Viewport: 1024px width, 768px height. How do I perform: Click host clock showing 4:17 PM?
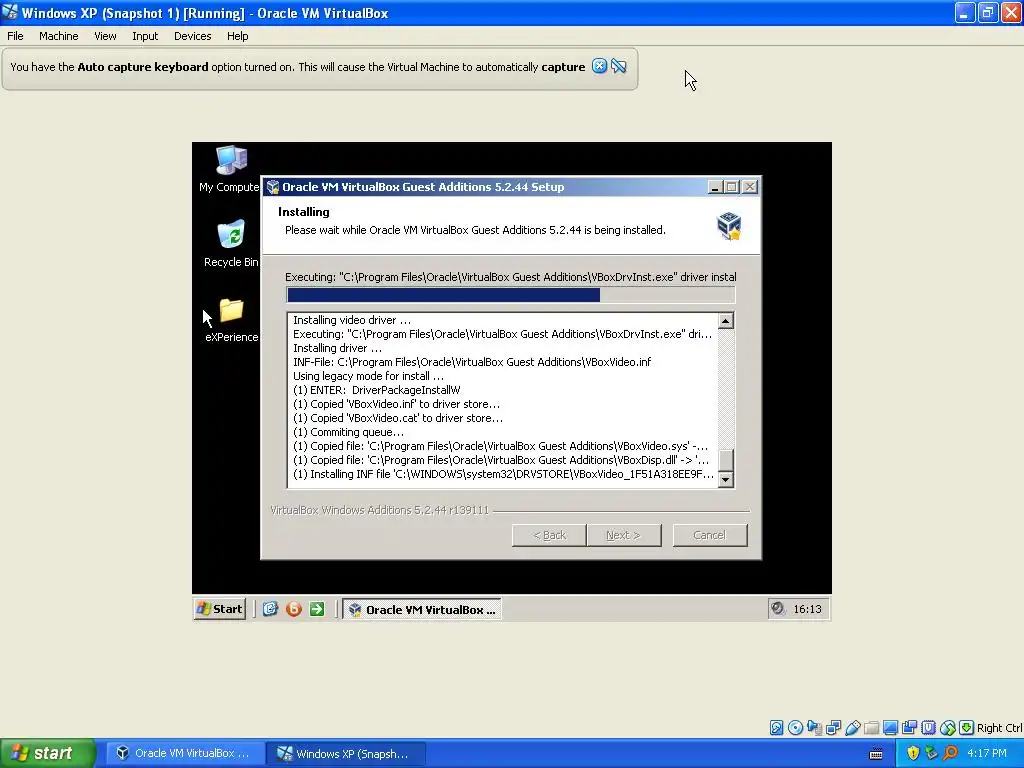[x=987, y=754]
